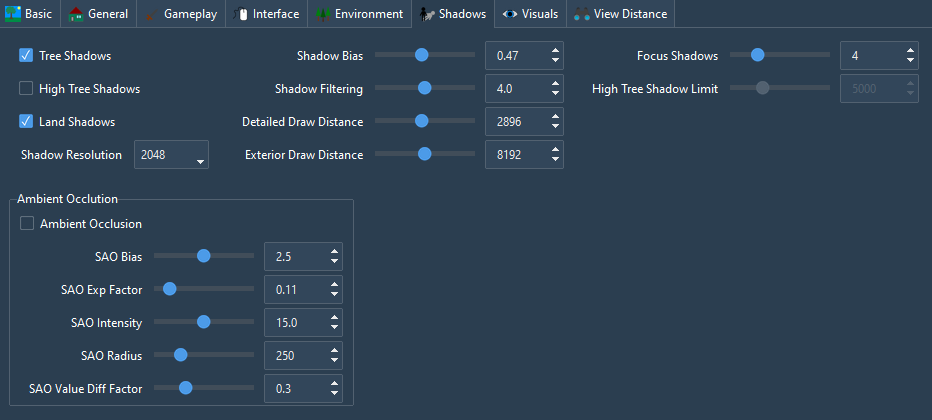Switch to the Gameplay tab
Screen dimensions: 932x420
[x=181, y=14]
